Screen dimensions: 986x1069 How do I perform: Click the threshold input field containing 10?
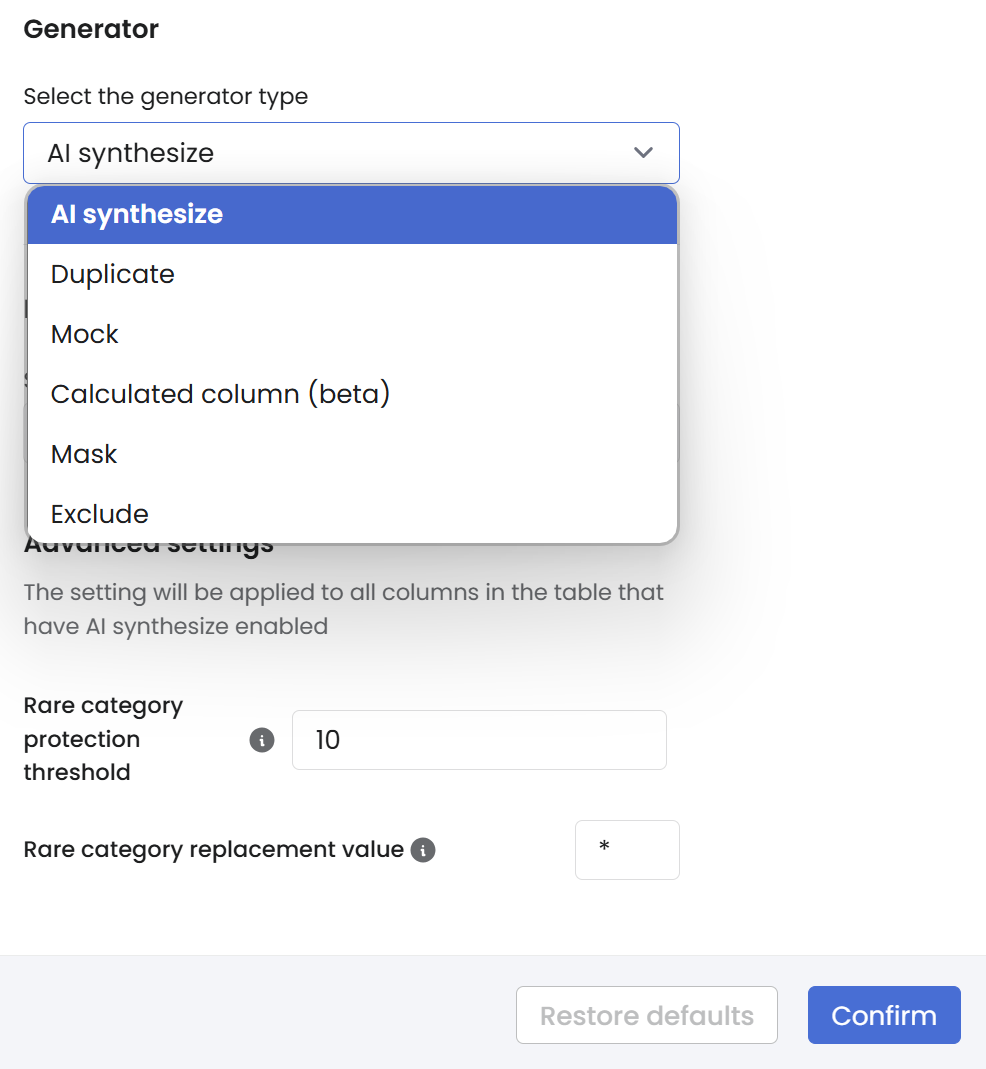[x=479, y=740]
